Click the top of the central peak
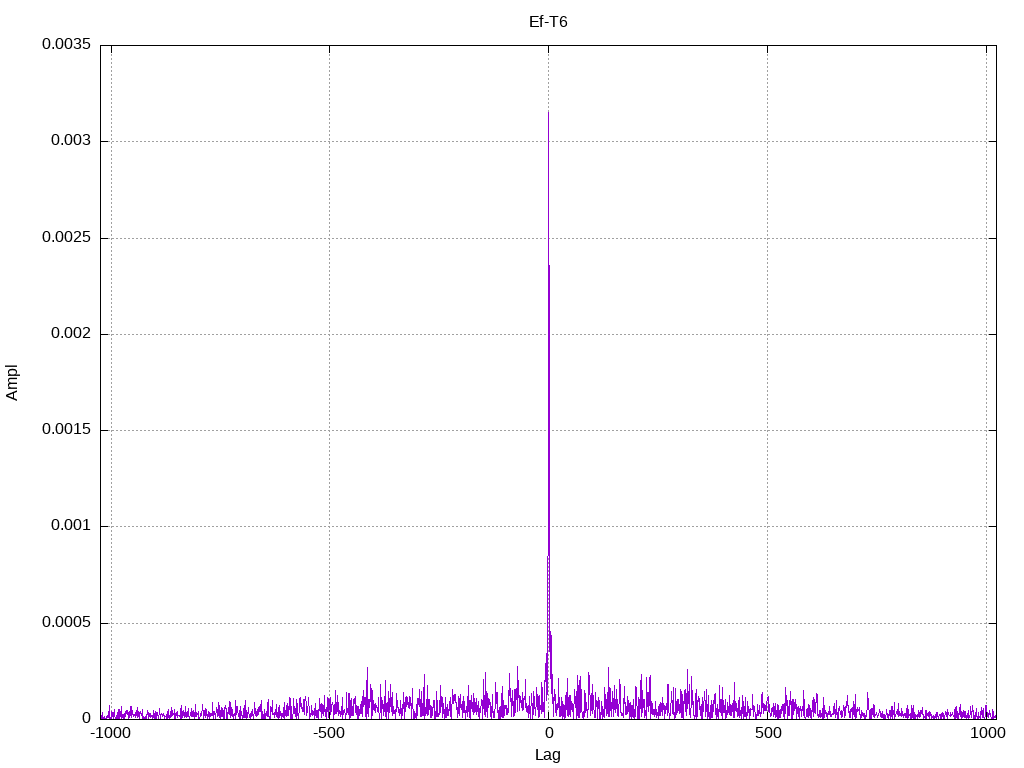1024x768 pixels. click(x=548, y=113)
